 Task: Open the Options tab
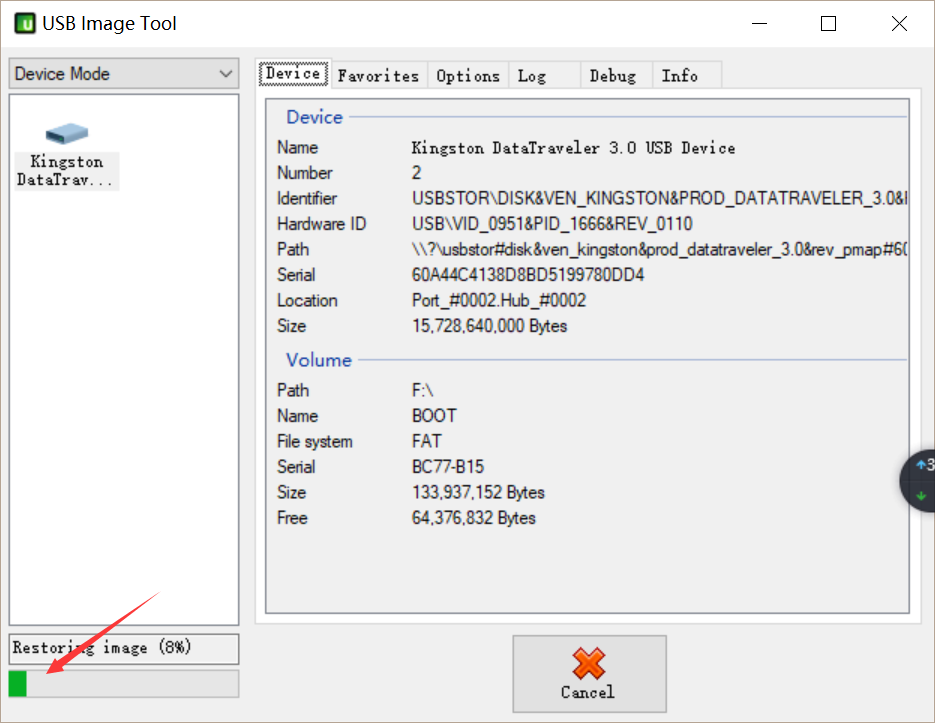click(468, 76)
